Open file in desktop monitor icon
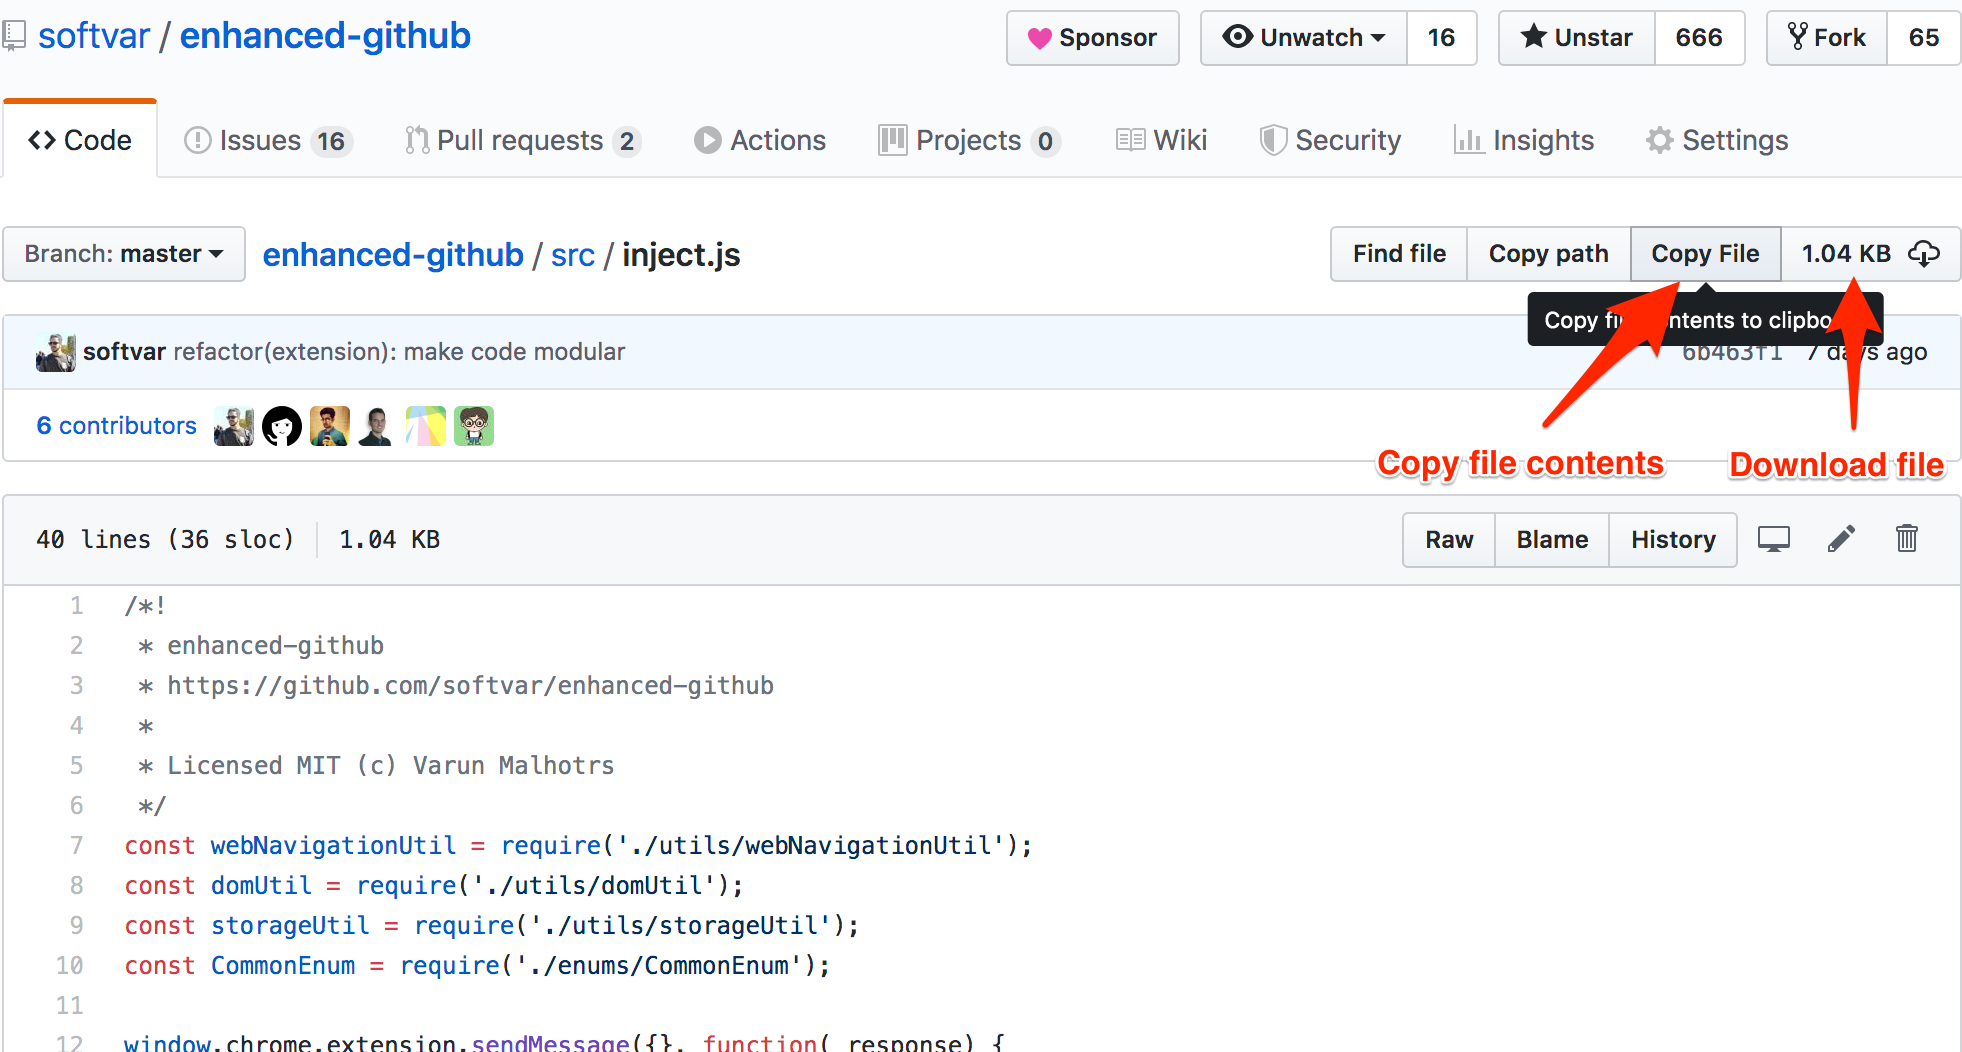Viewport: 1962px width, 1052px height. tap(1773, 539)
